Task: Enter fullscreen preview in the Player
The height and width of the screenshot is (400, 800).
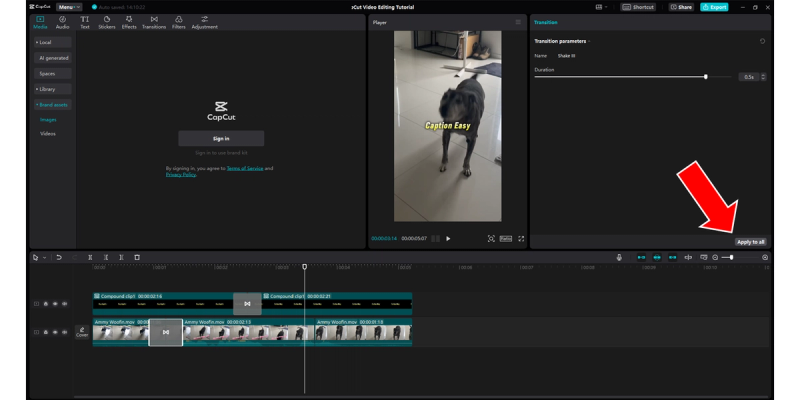Action: point(521,238)
